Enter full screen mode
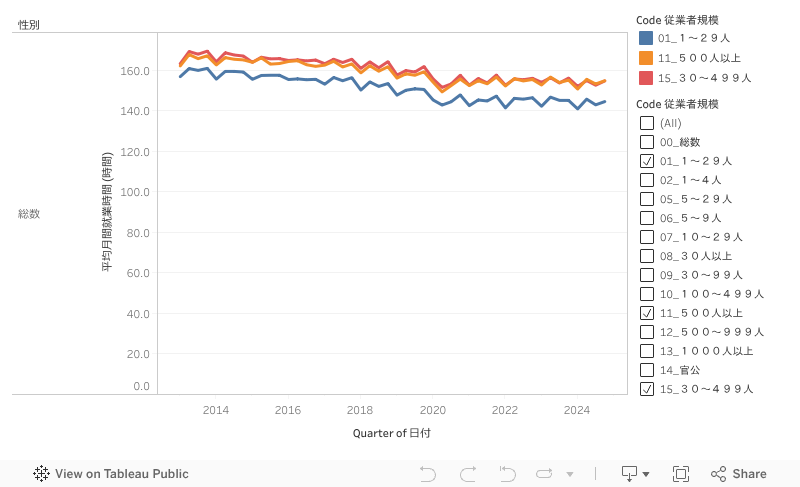The image size is (800, 487). click(681, 474)
